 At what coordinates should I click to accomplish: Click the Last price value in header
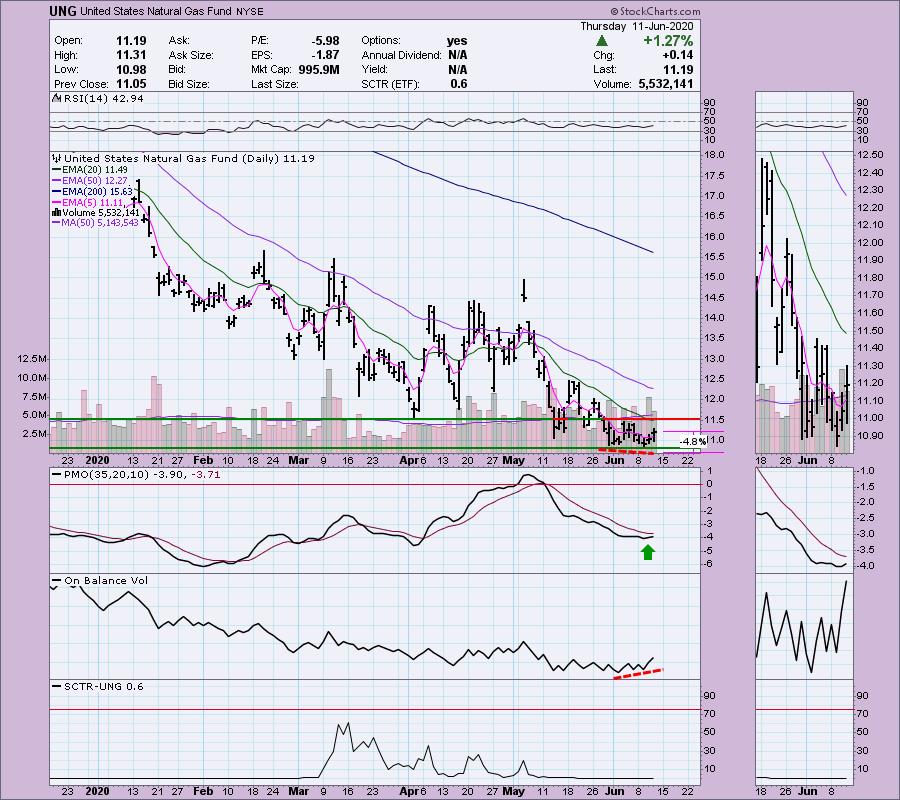coord(678,69)
